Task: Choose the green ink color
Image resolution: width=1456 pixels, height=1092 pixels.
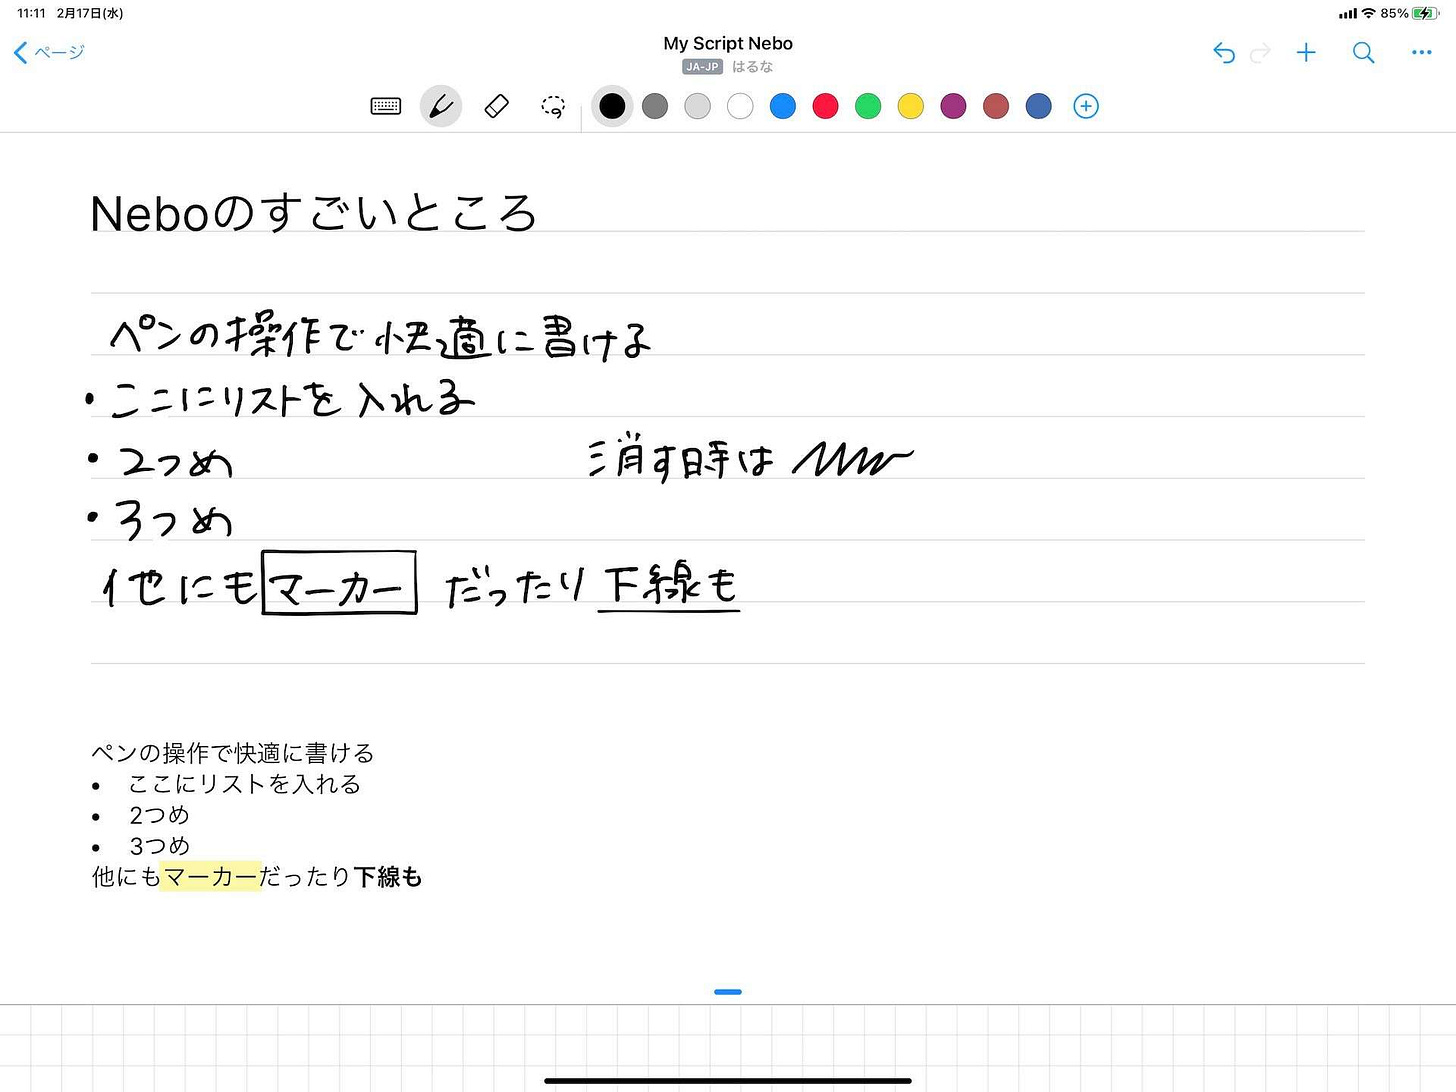Action: (868, 106)
